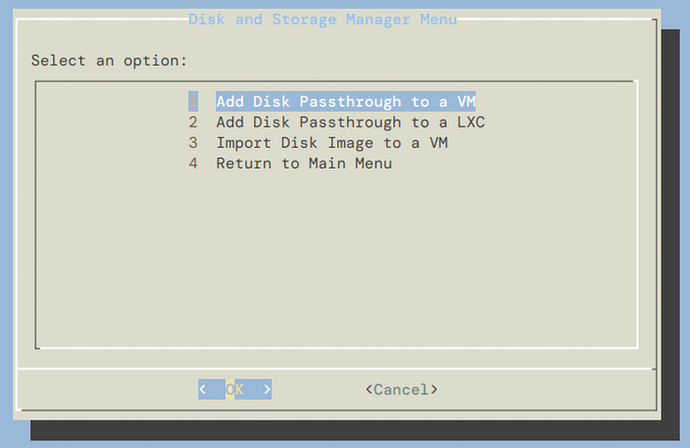
Task: Click the right angle bracket of OK
Action: (x=267, y=389)
